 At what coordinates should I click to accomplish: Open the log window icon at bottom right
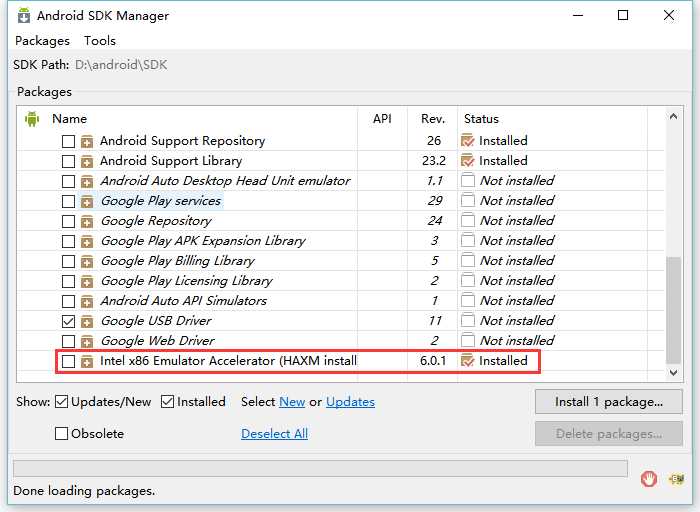pos(676,479)
